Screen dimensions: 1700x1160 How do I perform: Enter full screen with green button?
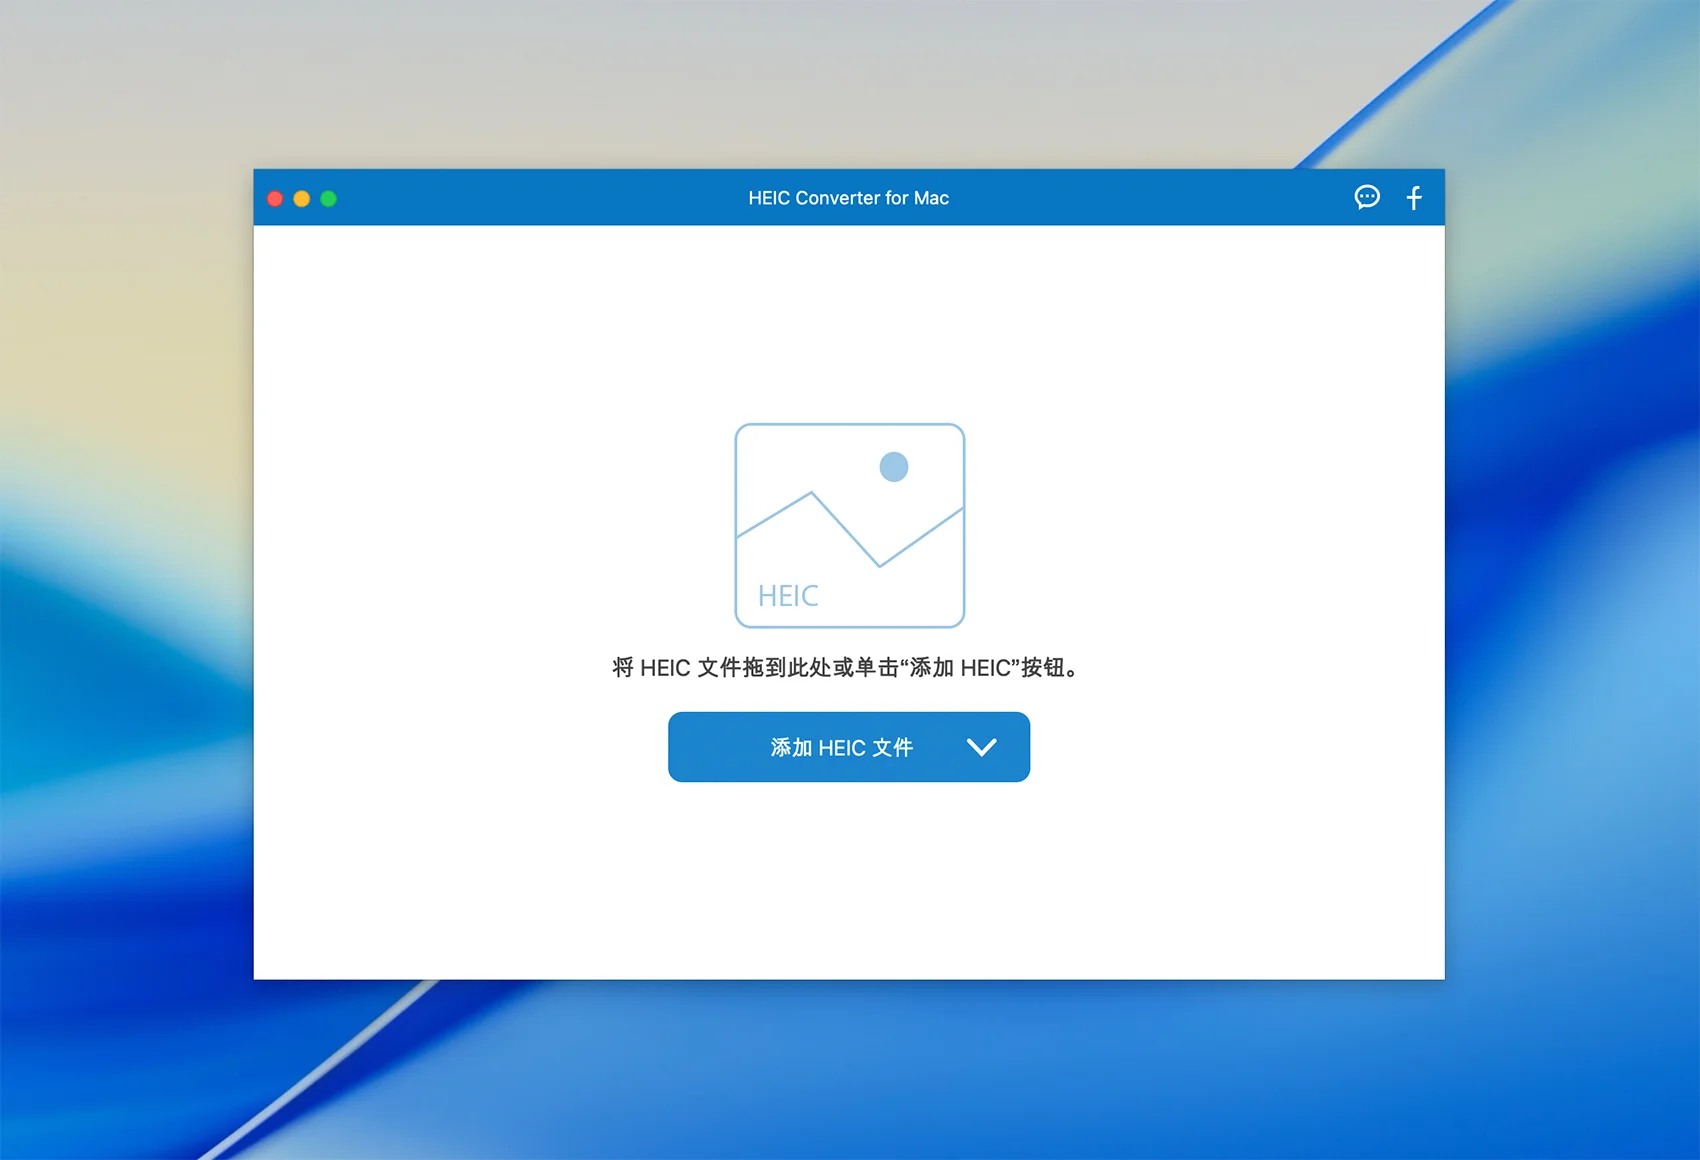point(328,199)
